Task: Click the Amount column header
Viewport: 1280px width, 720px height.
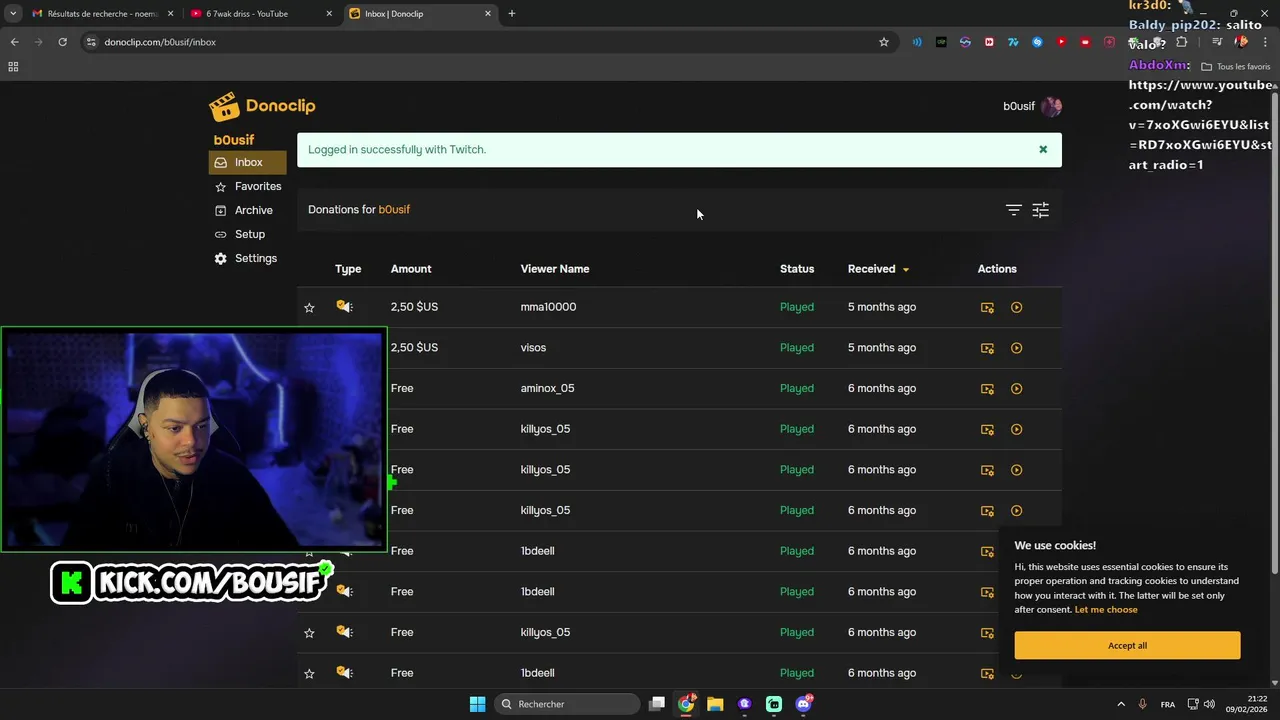Action: coord(411,268)
